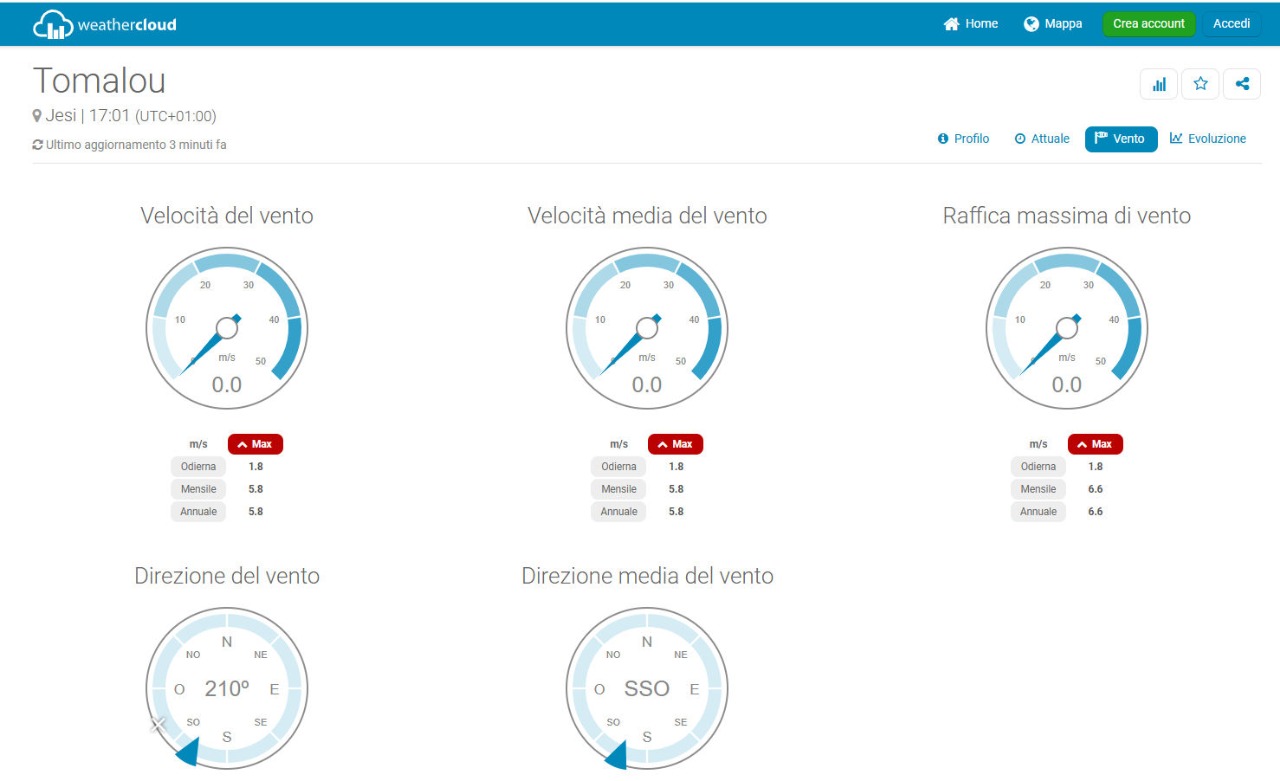
Task: Click the Home link in top bar
Action: point(971,24)
